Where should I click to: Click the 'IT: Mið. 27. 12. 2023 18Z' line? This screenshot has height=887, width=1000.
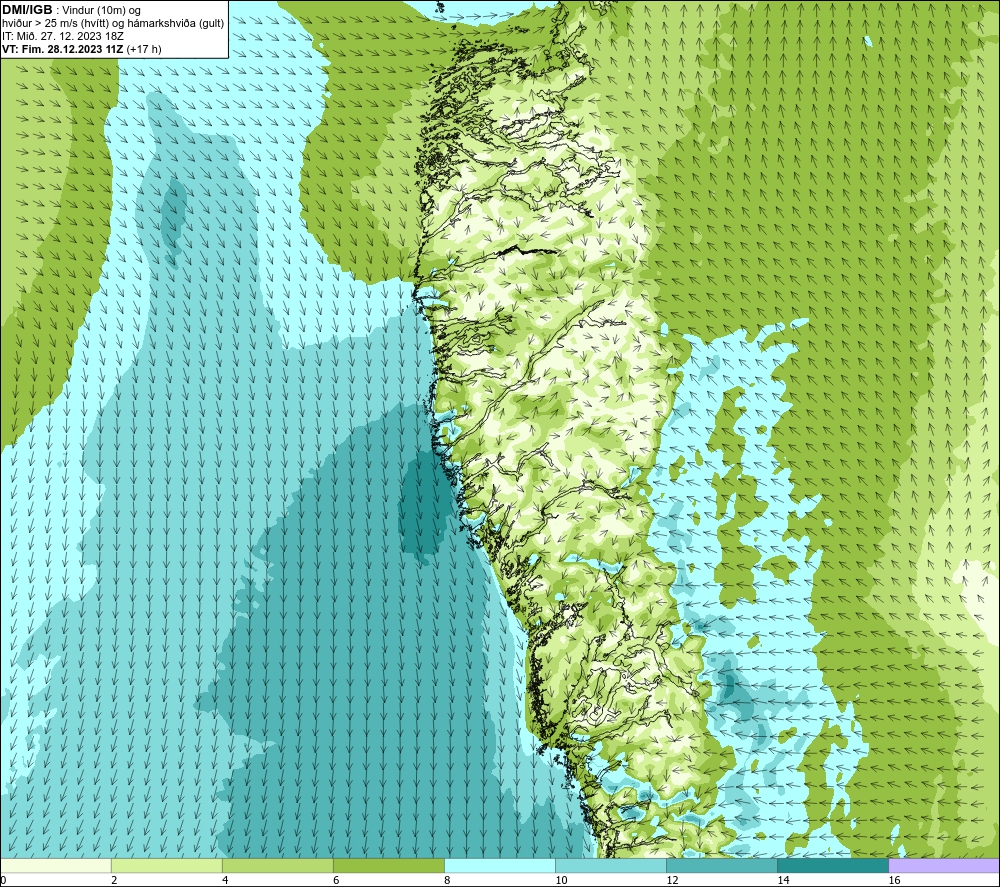tap(63, 36)
